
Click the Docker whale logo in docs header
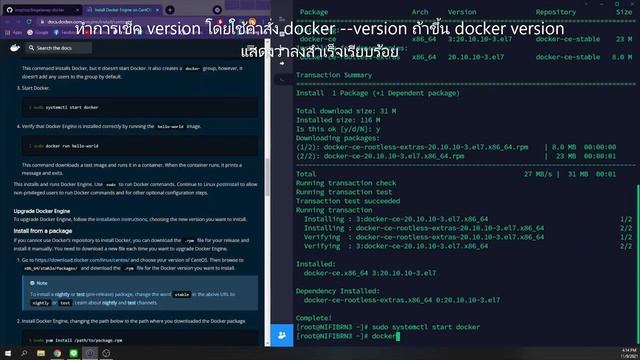point(15,48)
